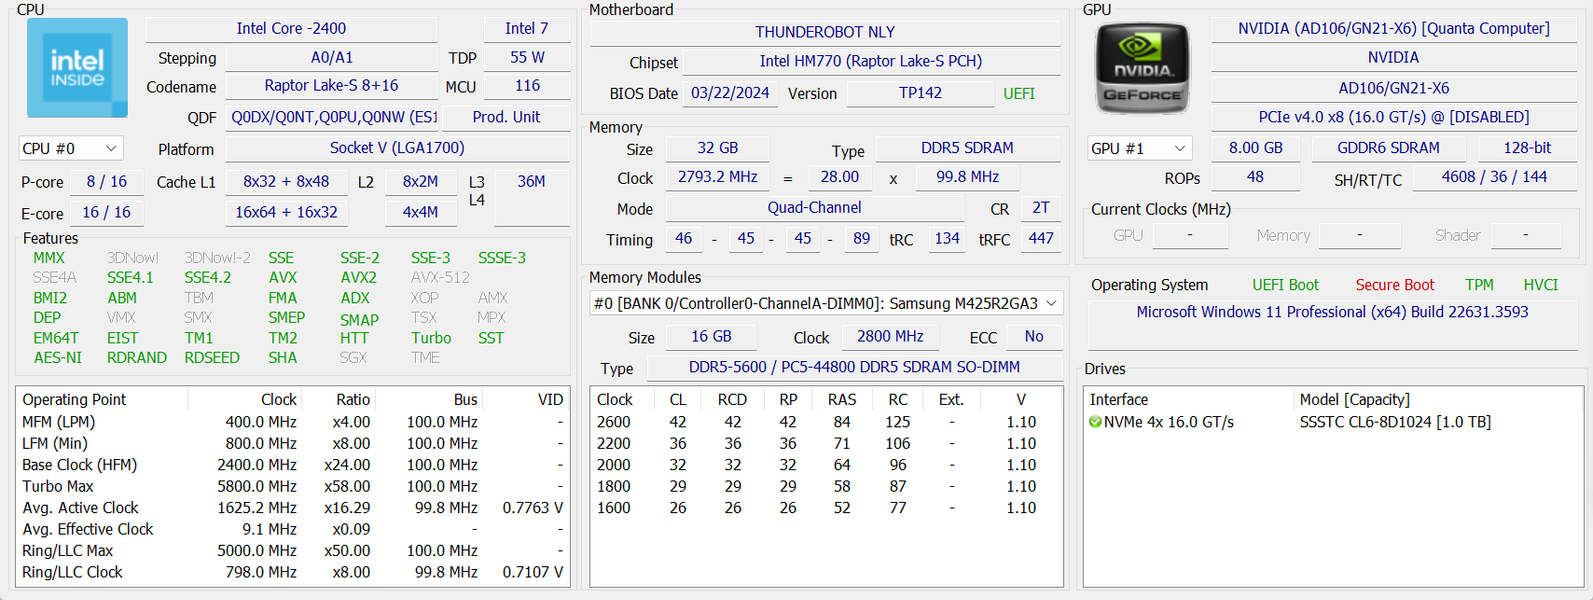Click the Quad-Channel mode value

pos(814,208)
